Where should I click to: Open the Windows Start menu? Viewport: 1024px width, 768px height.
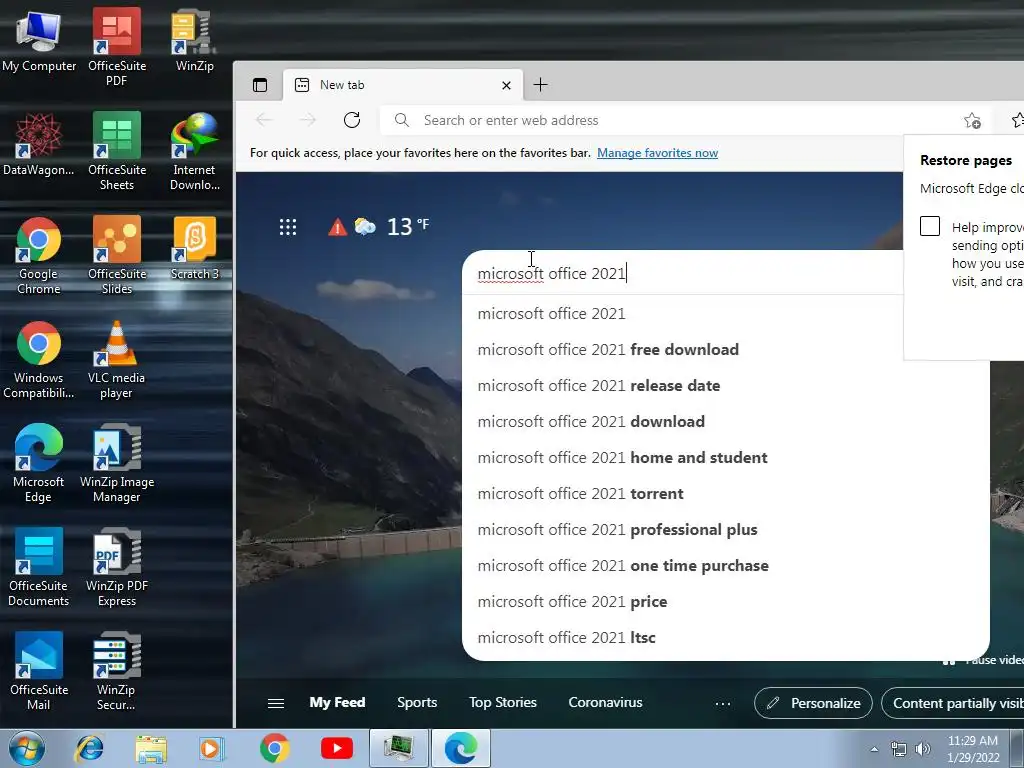point(26,748)
